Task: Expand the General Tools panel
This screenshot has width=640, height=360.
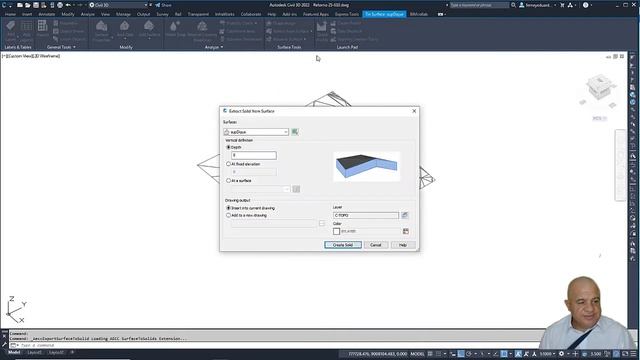Action: [61, 47]
